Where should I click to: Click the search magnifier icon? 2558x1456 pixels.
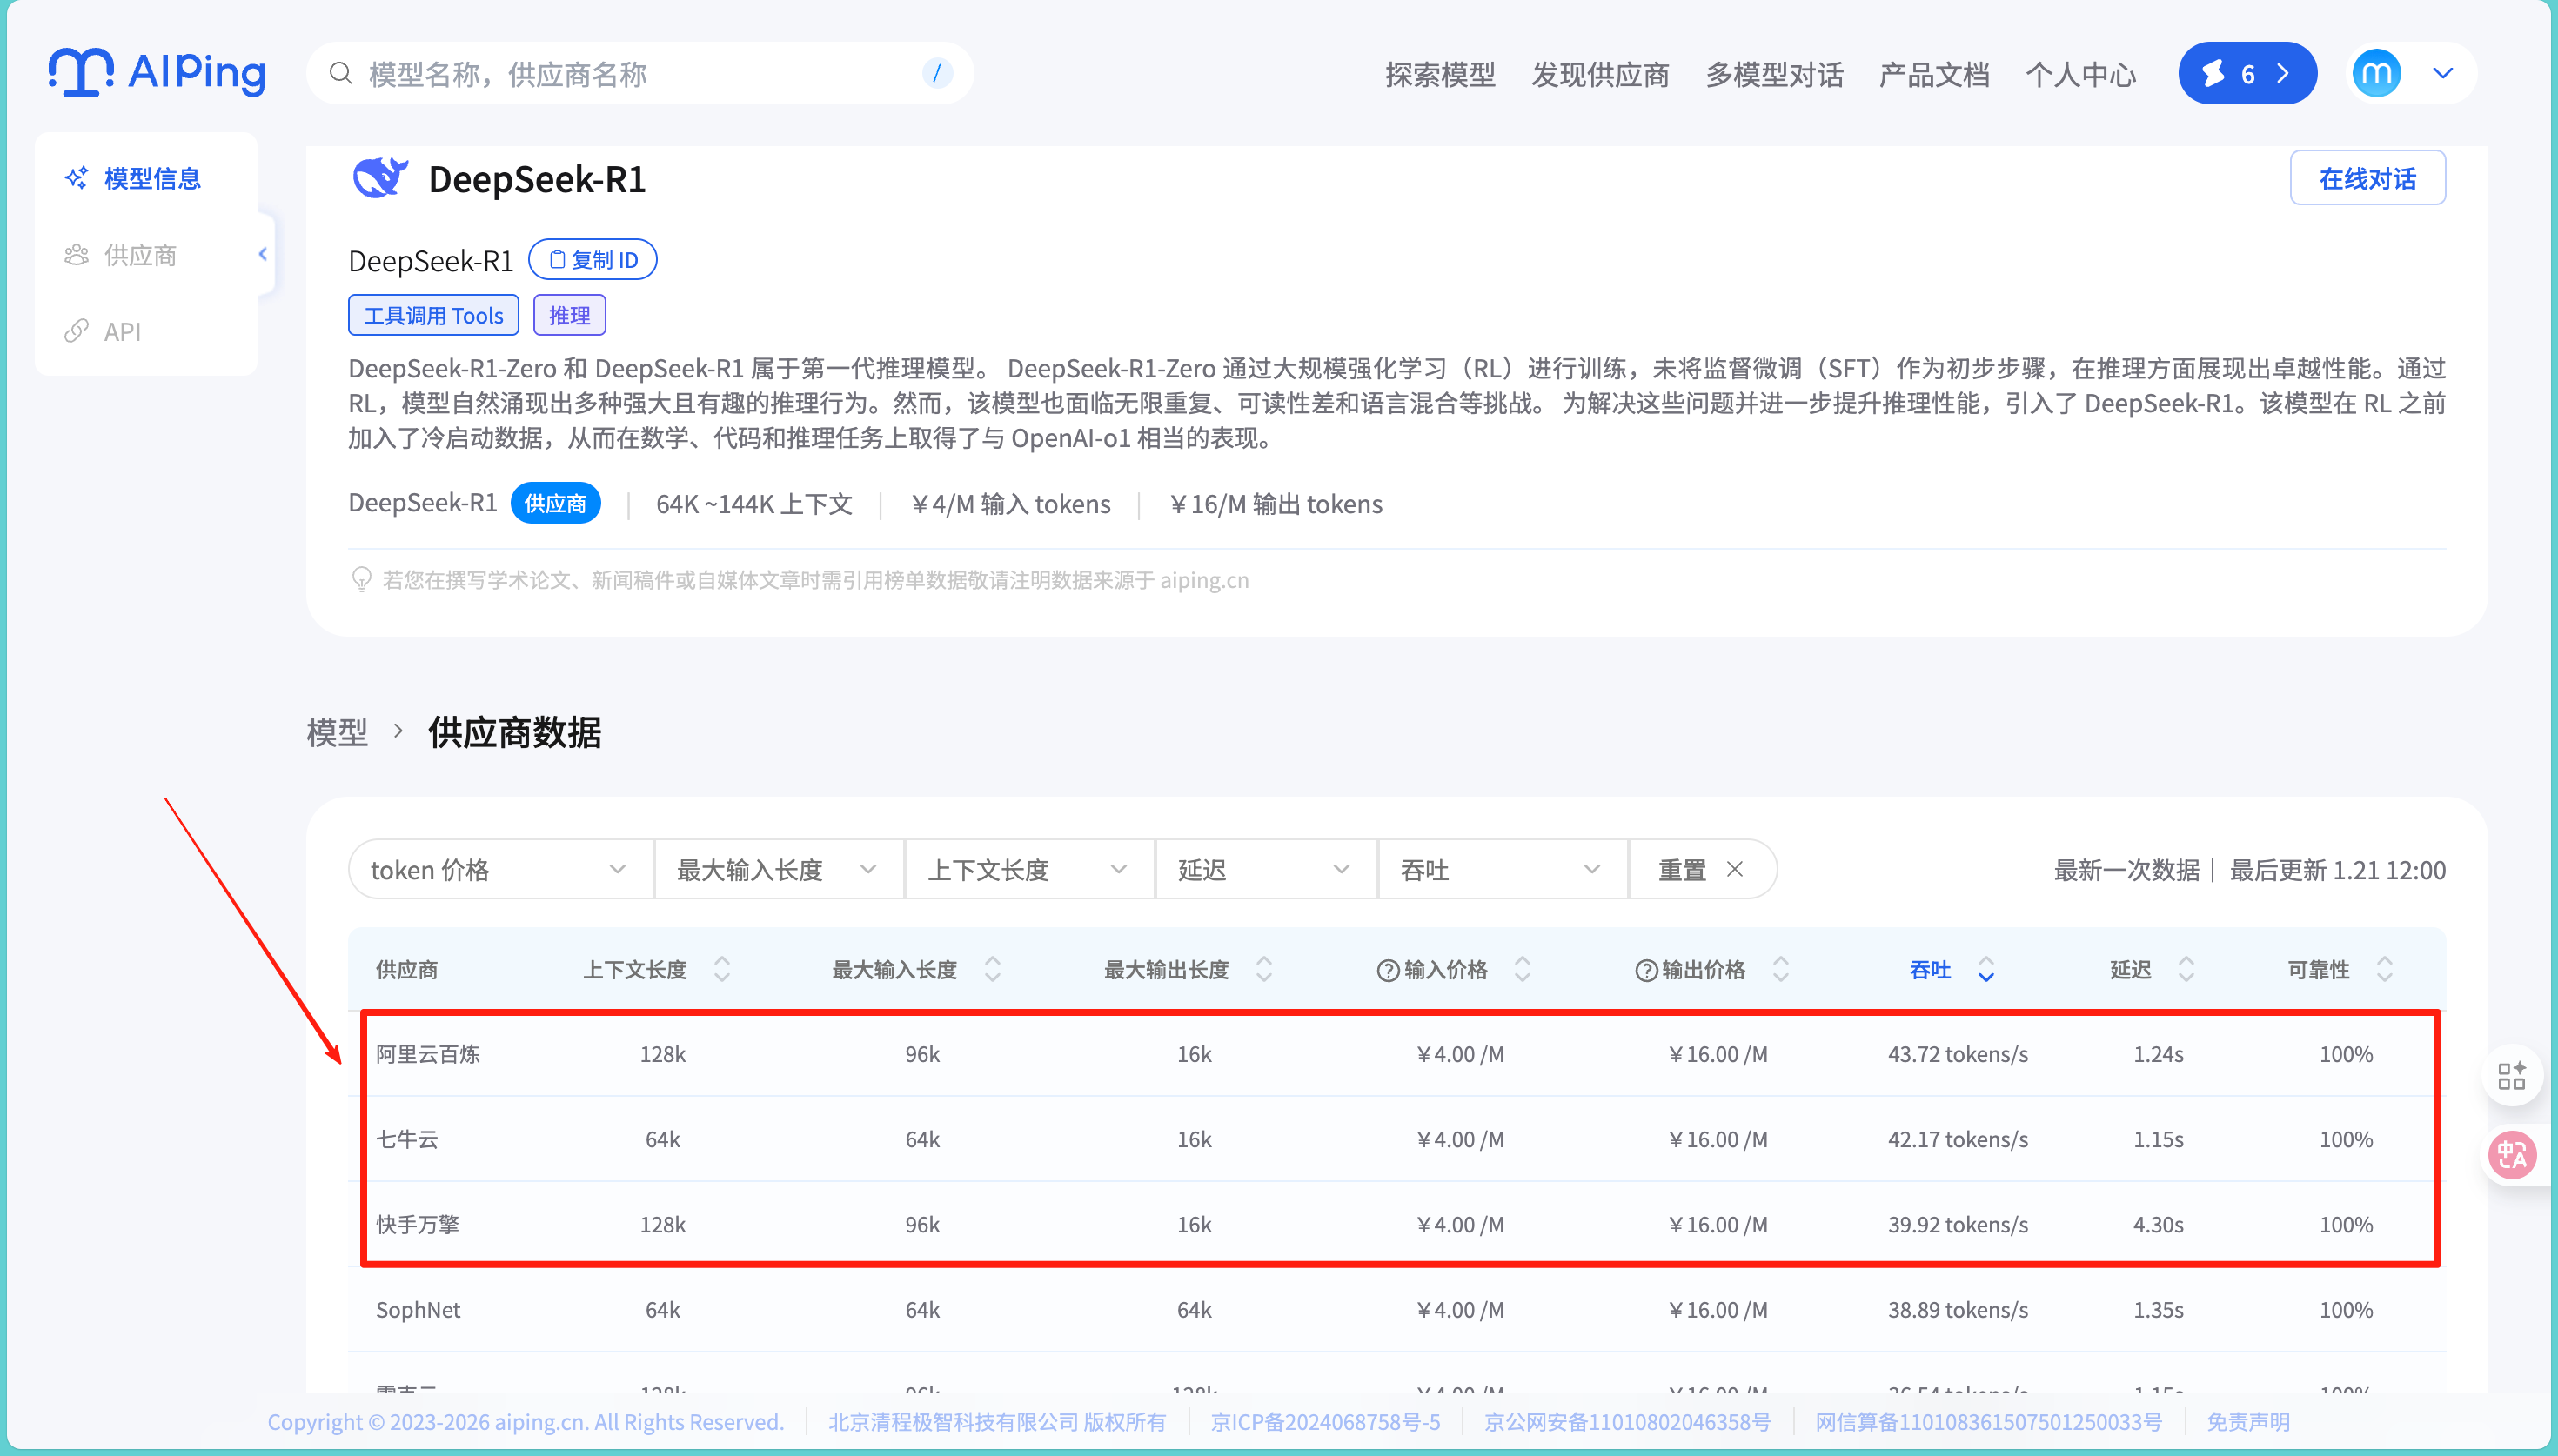(x=340, y=73)
